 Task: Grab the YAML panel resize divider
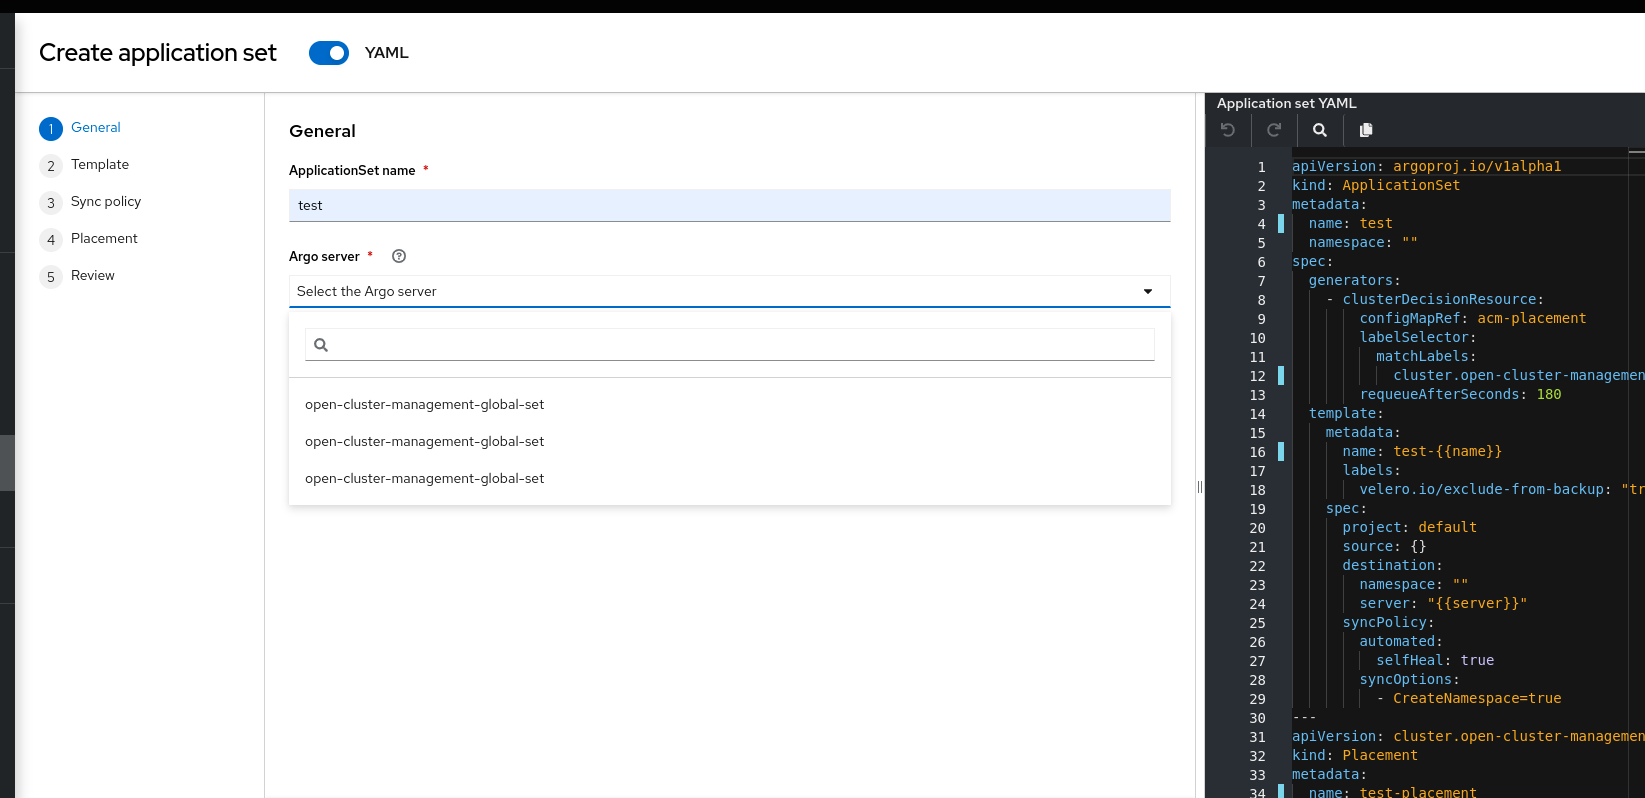1200,487
